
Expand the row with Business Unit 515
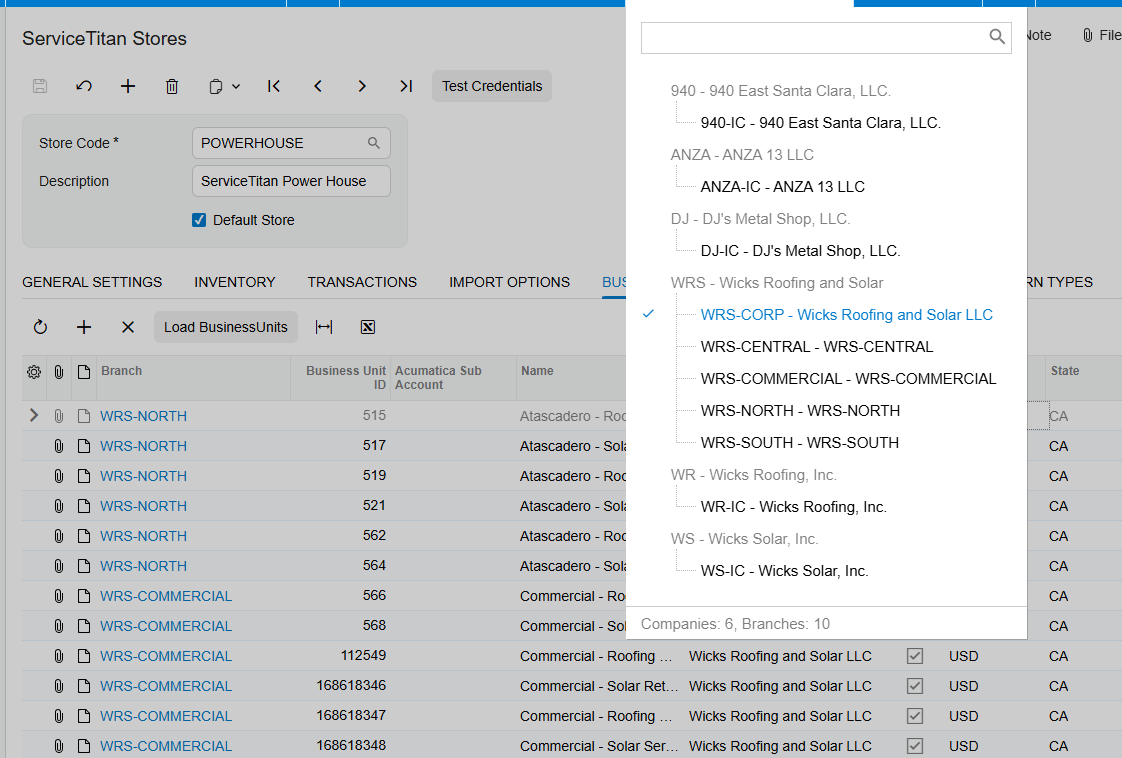coord(34,415)
